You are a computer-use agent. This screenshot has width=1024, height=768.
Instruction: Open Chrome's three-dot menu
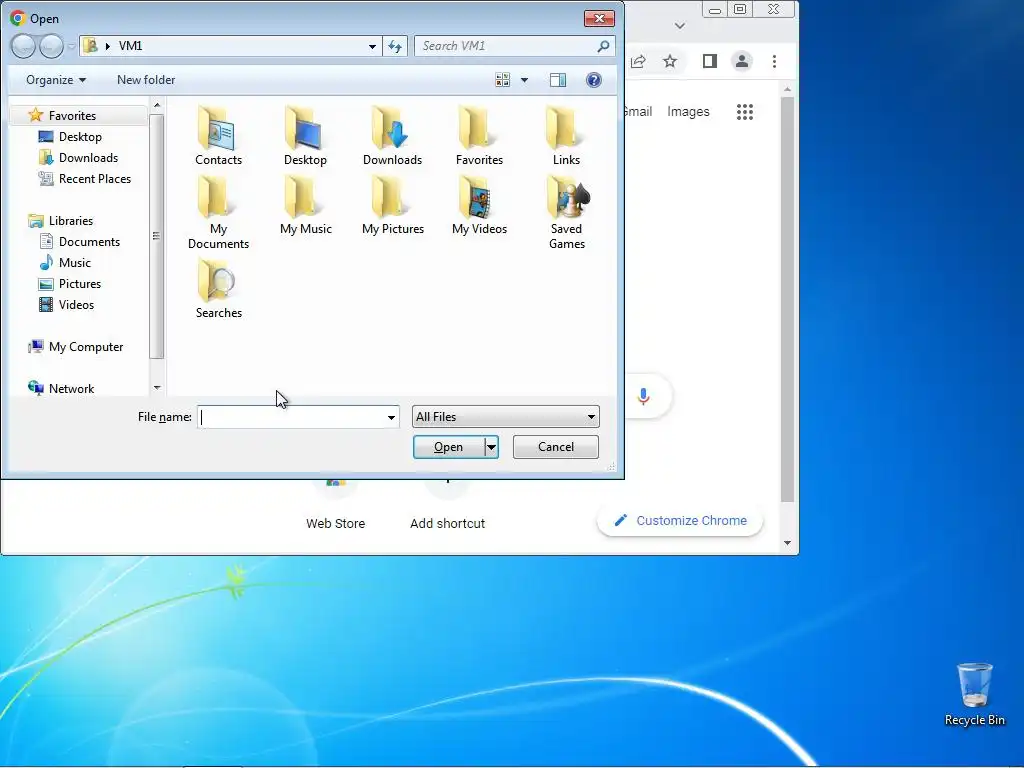(x=775, y=61)
